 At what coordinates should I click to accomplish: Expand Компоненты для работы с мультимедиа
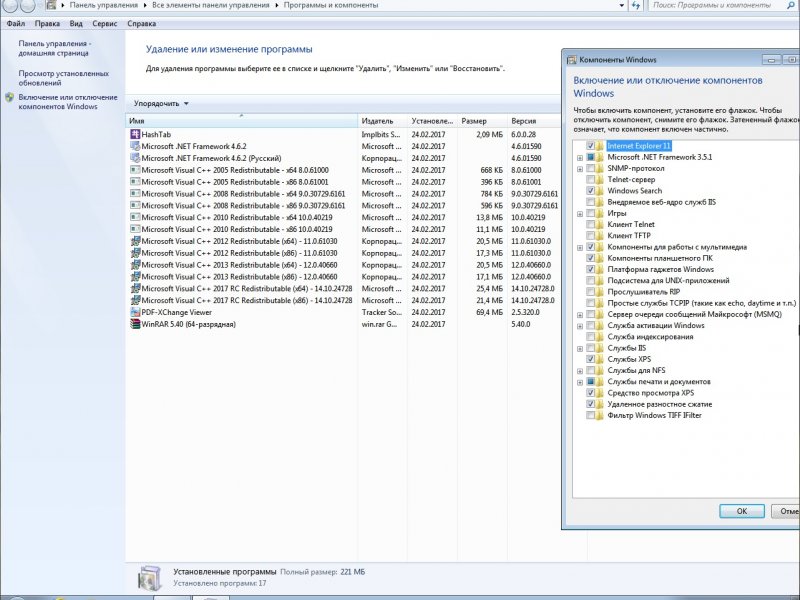click(580, 247)
